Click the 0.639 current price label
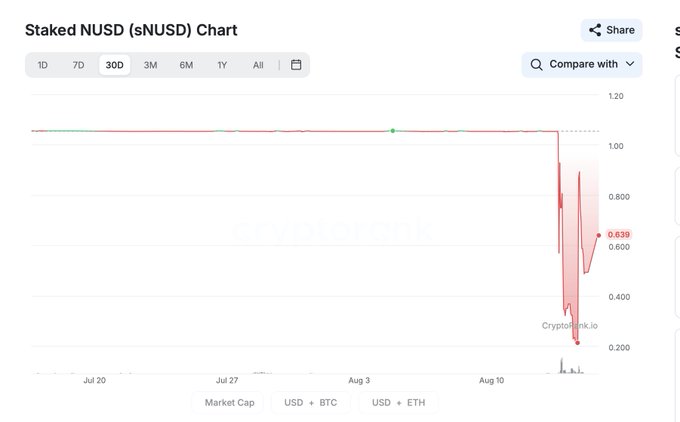Viewport: 680px width, 422px height. [619, 235]
